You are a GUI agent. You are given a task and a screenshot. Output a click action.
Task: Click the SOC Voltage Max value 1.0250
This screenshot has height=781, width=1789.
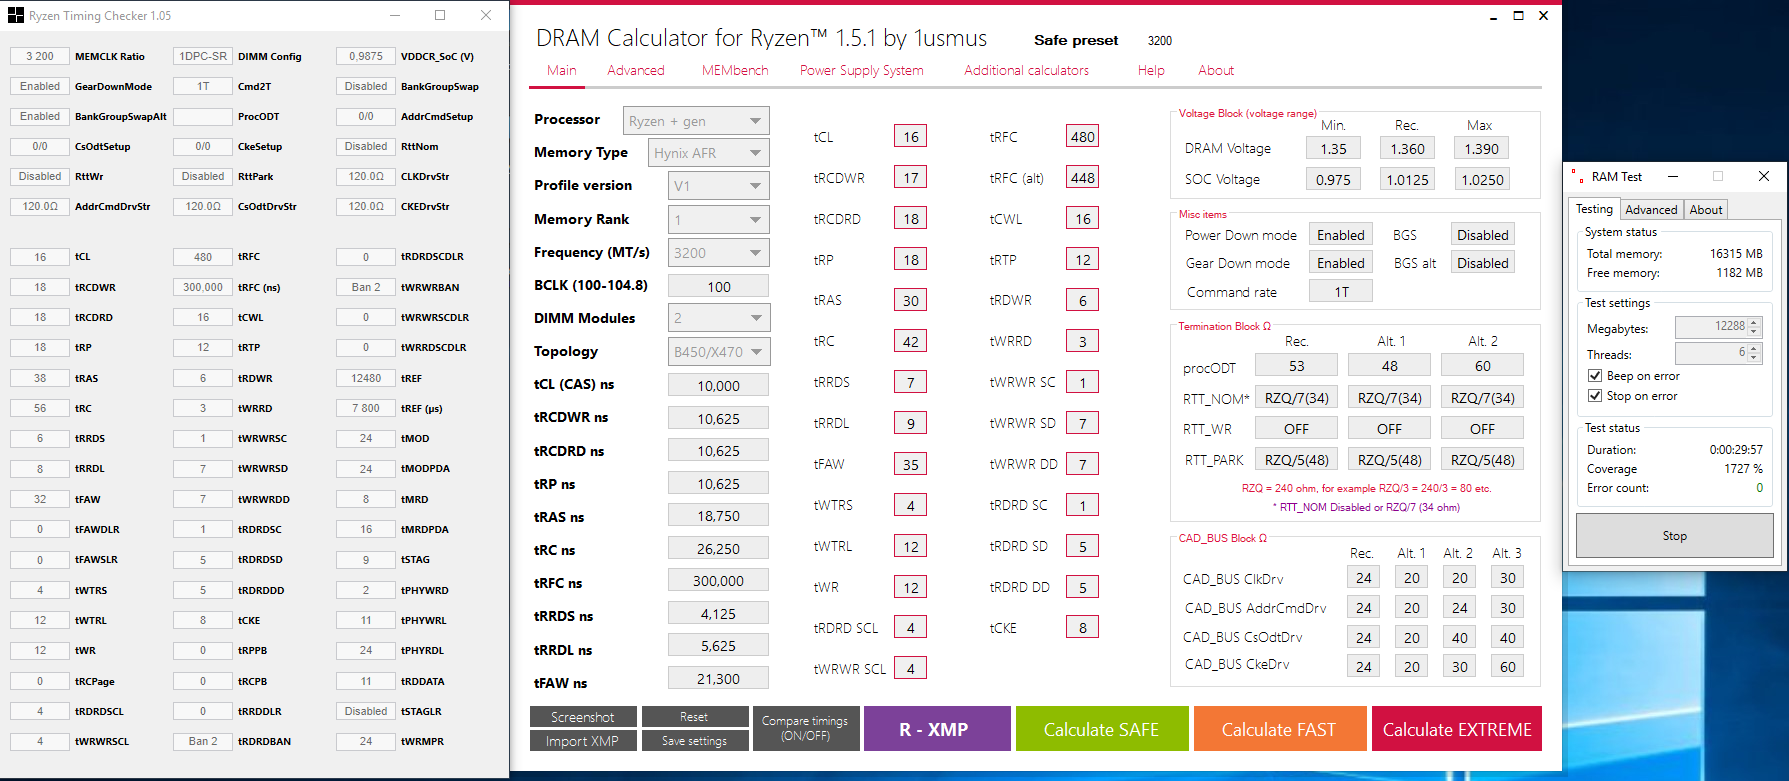pyautogui.click(x=1482, y=180)
